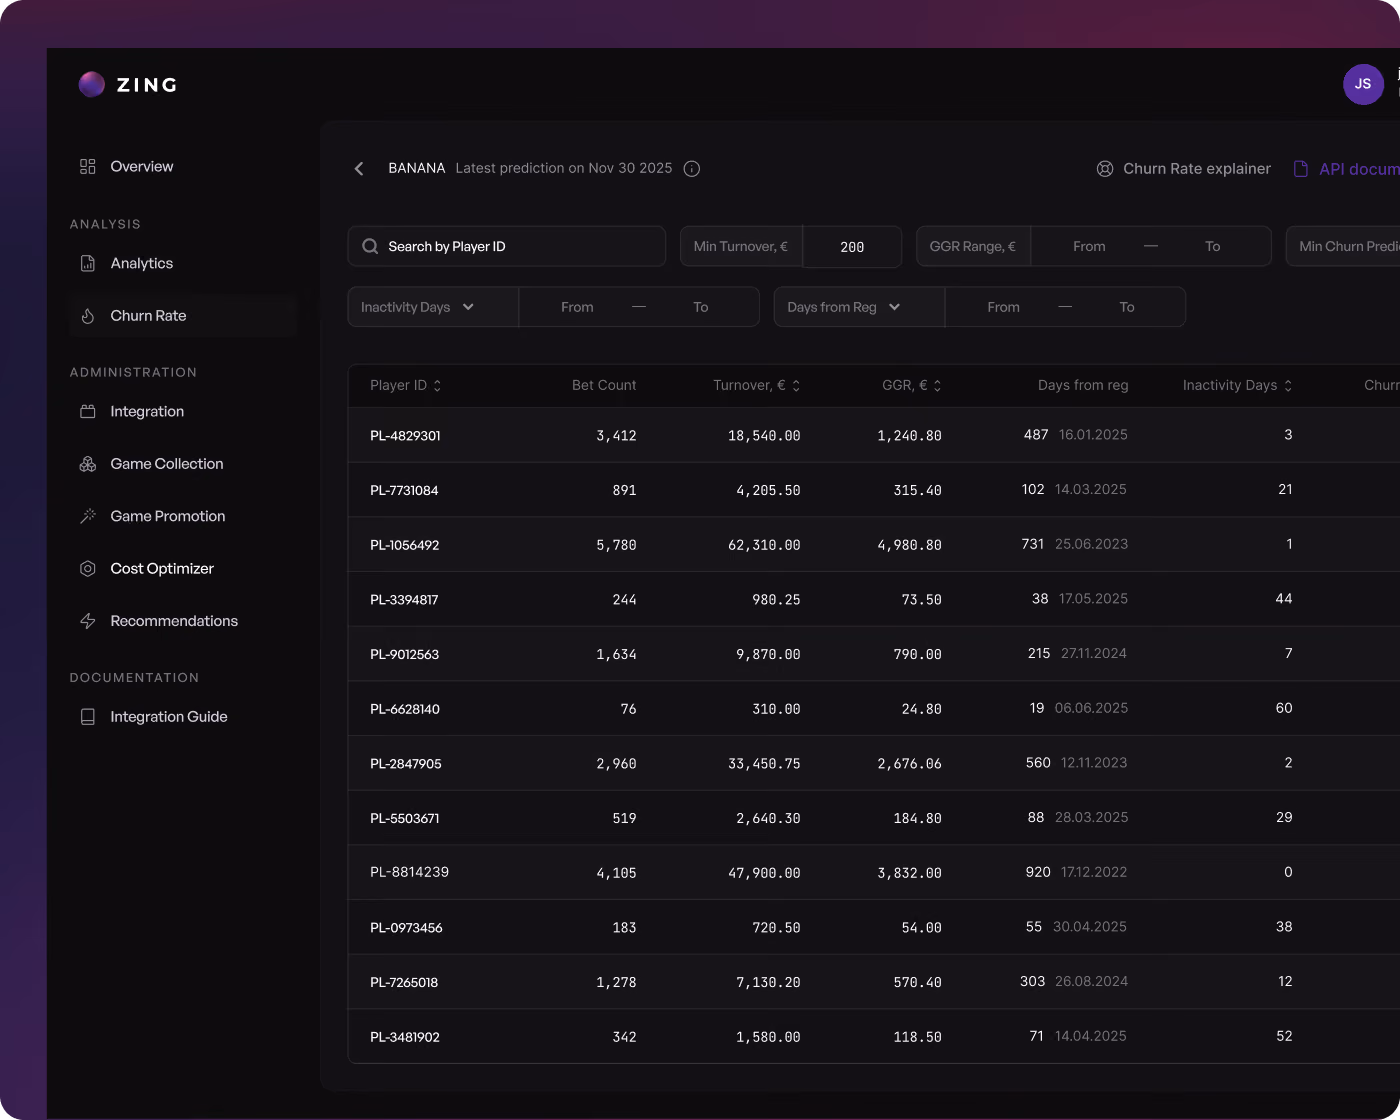Image resolution: width=1400 pixels, height=1120 pixels.
Task: Open the Recommendations page
Action: coord(174,621)
